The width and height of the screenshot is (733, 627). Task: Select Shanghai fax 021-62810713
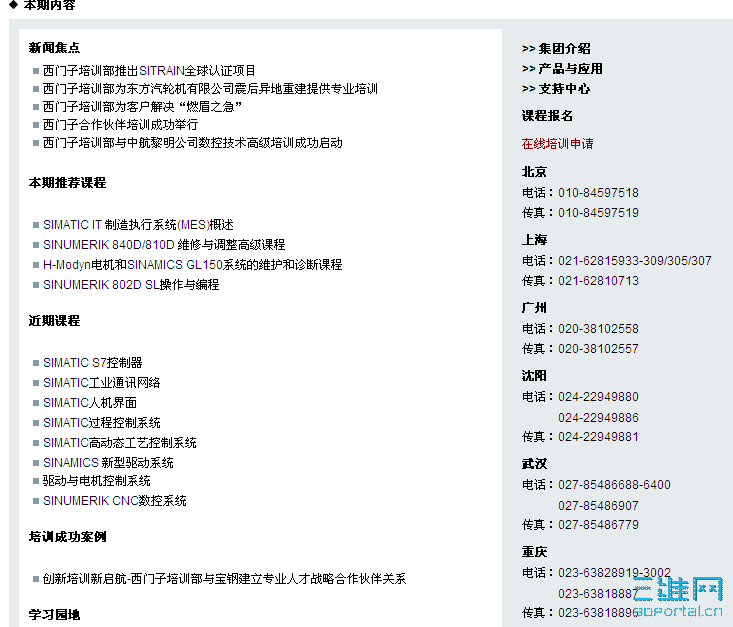pos(598,281)
